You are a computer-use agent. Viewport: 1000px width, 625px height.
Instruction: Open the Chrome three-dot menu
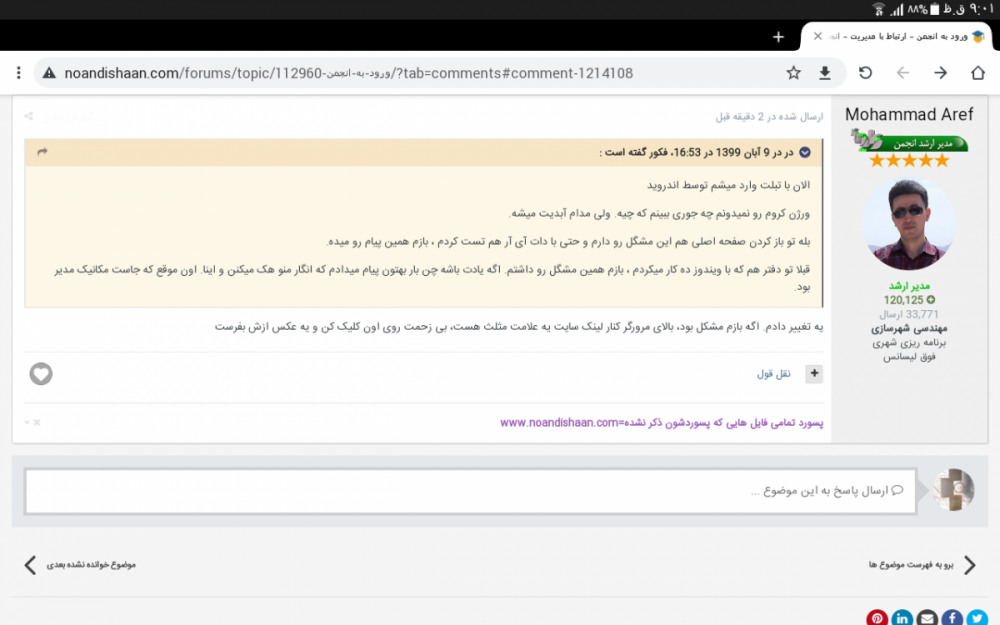(18, 72)
